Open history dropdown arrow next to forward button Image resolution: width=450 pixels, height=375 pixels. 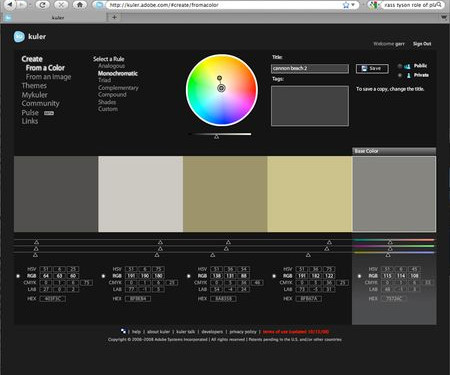[29, 5]
